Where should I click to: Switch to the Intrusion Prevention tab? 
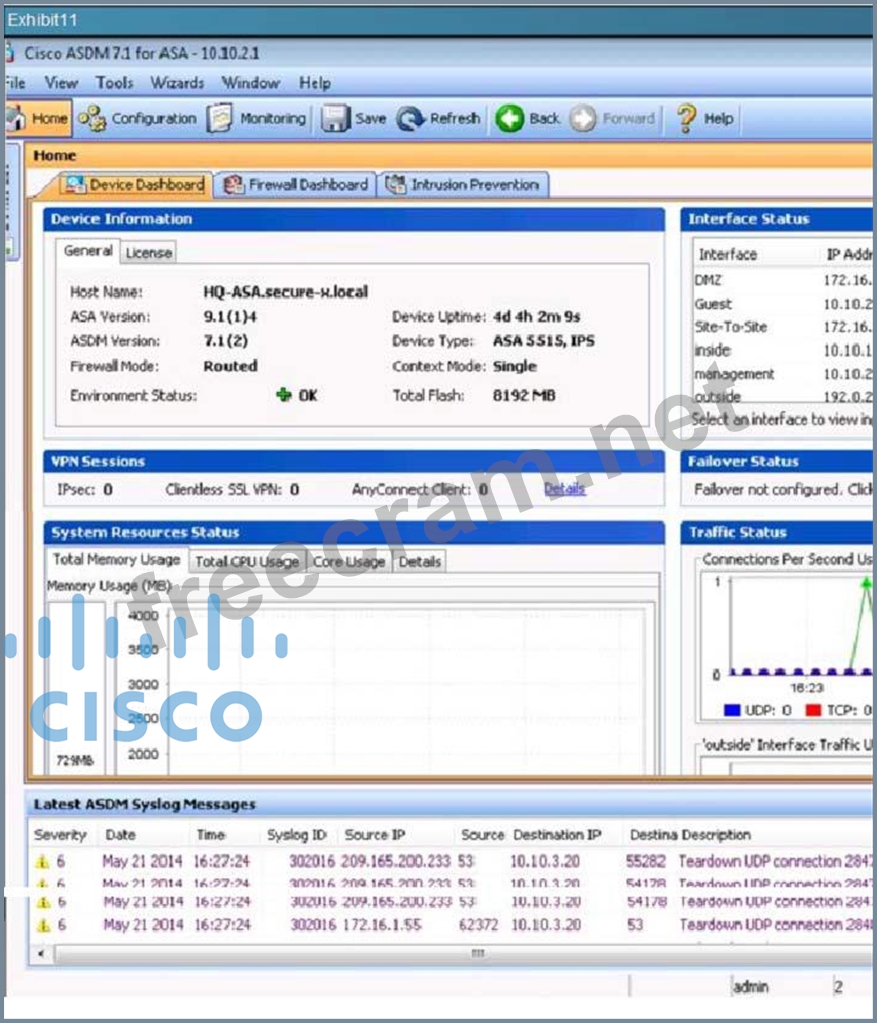click(x=463, y=185)
